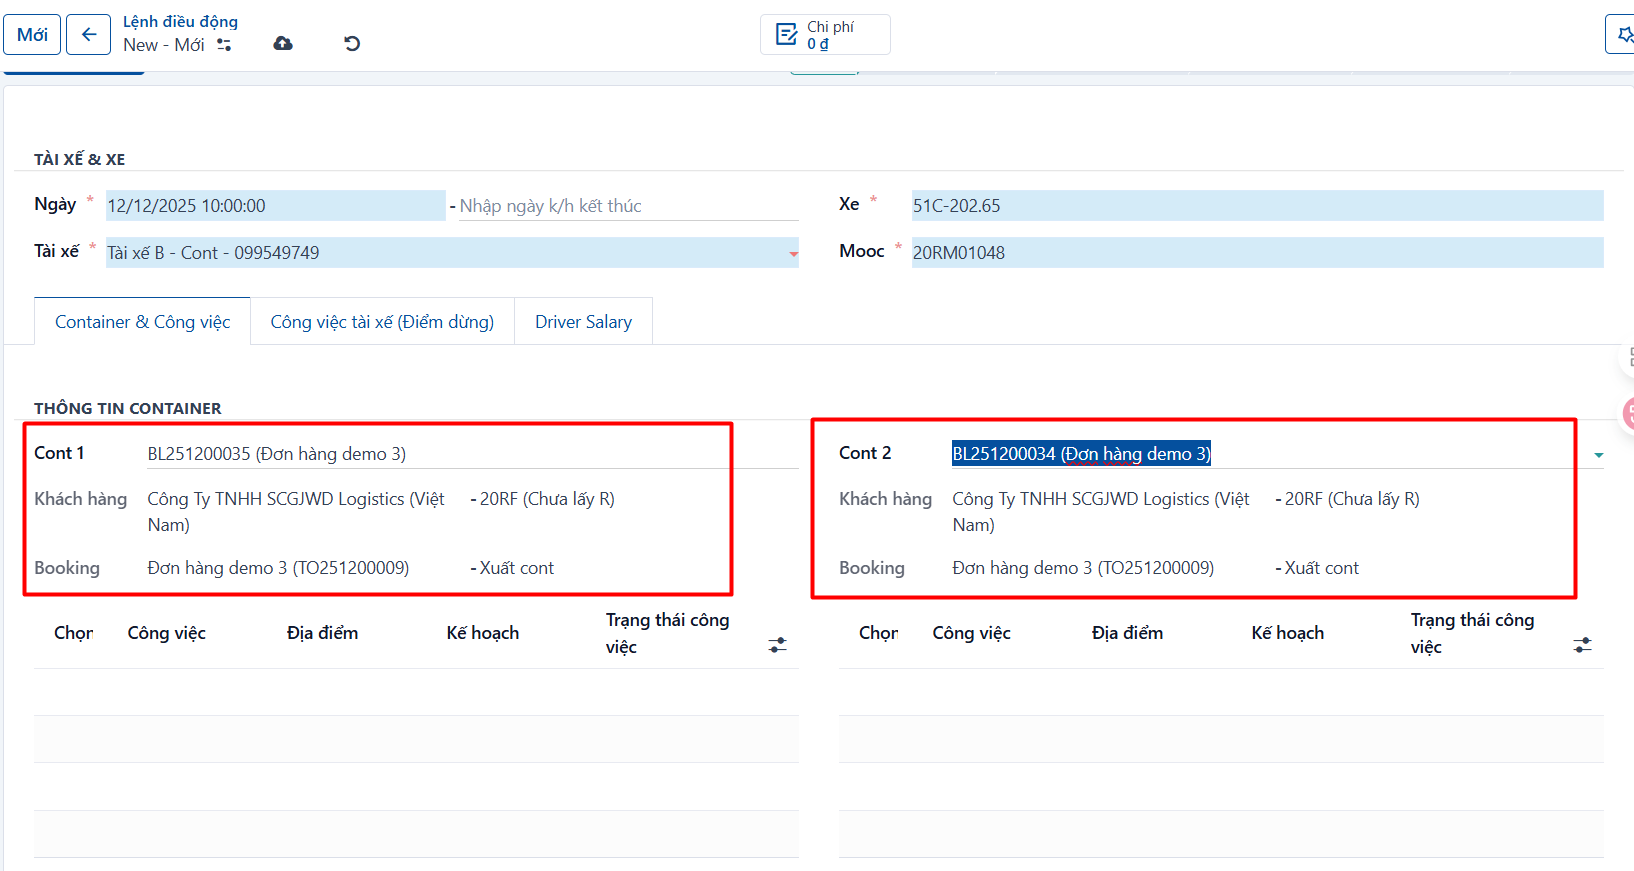Expand the Cont 2 dropdown arrow
The image size is (1634, 871).
click(x=1598, y=455)
